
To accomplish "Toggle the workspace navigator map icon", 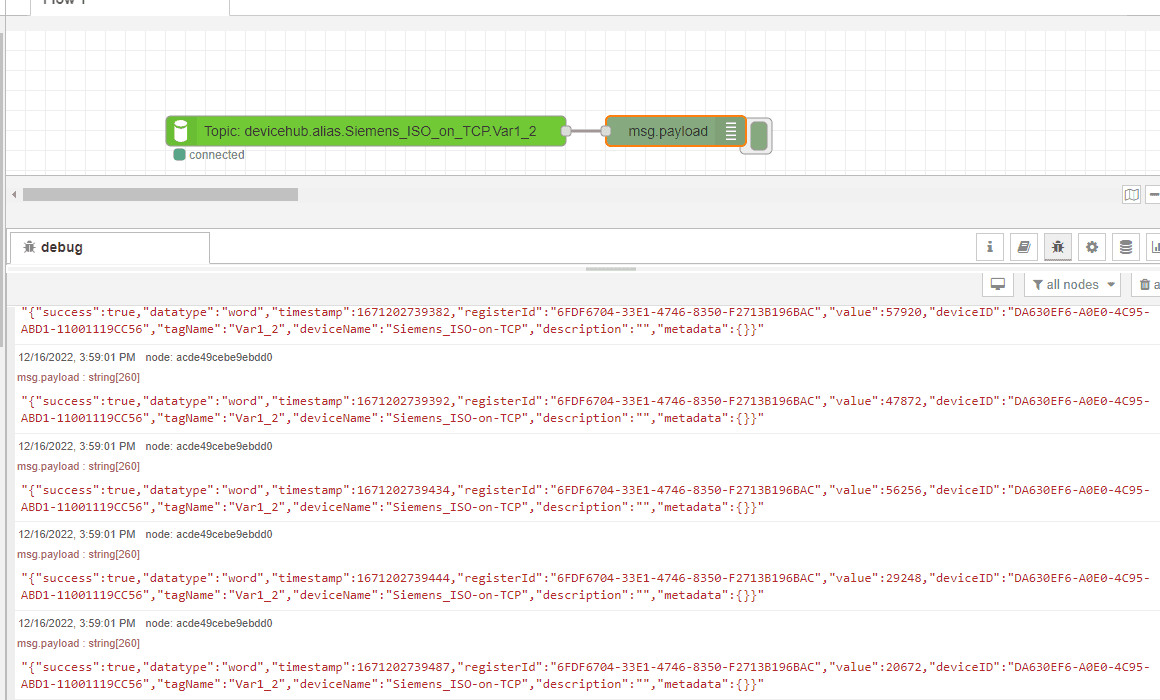I will [1131, 194].
